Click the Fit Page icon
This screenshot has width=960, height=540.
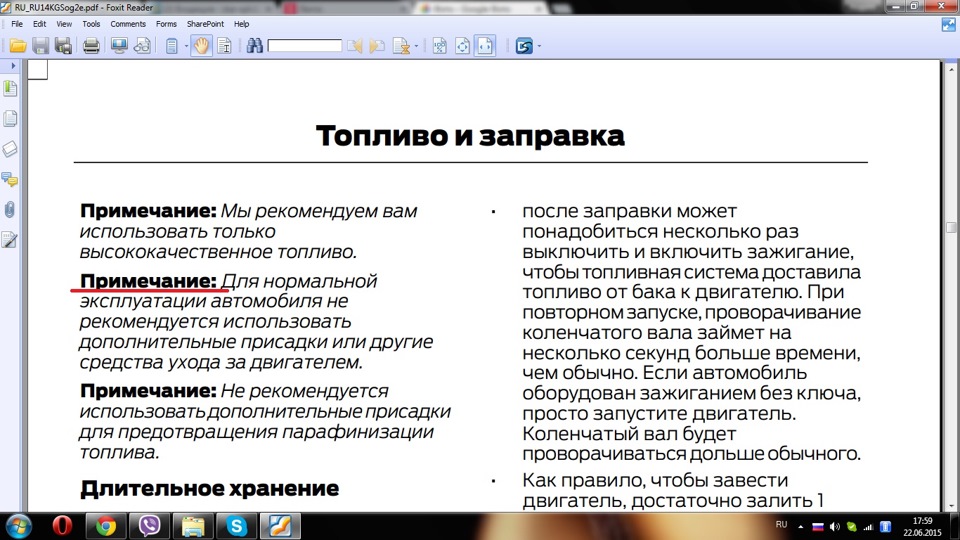(x=462, y=46)
